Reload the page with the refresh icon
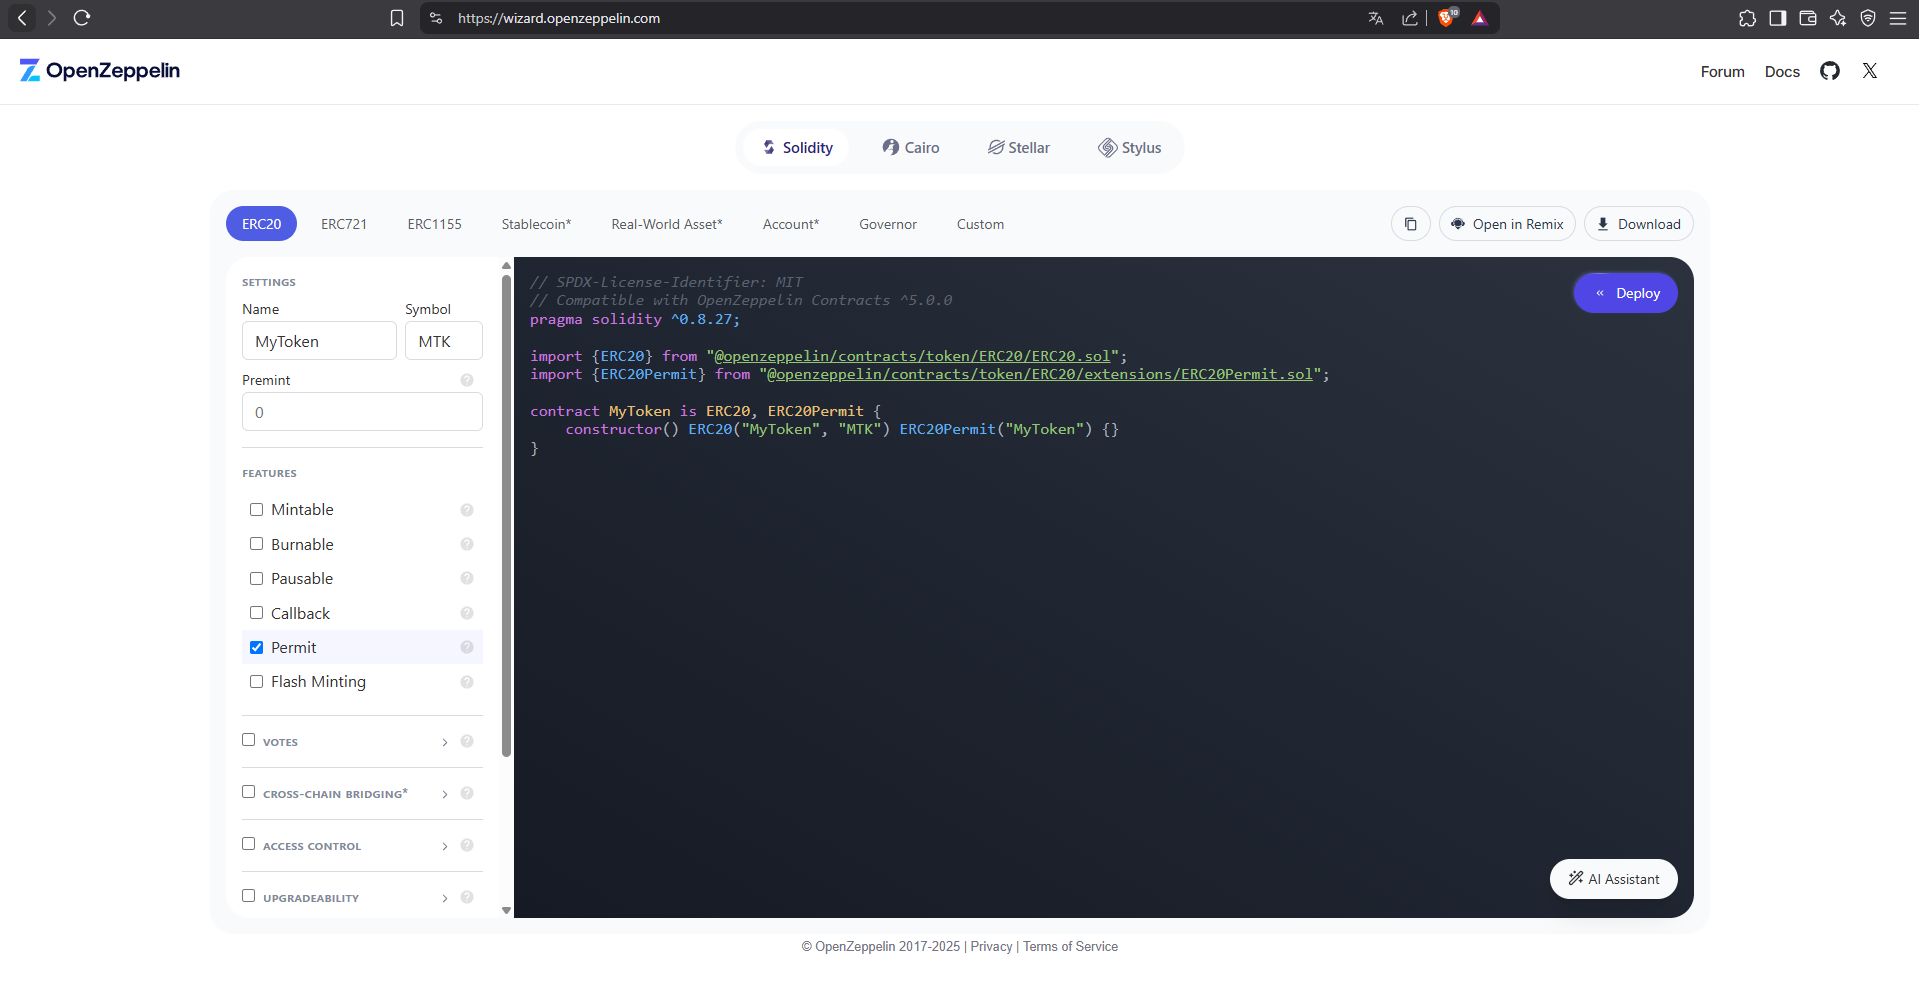1919x986 pixels. point(82,18)
